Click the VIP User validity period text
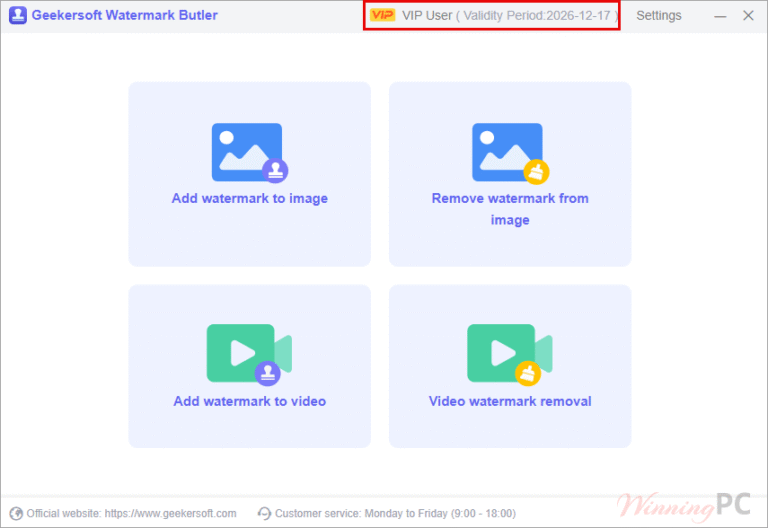The width and height of the screenshot is (768, 528). point(510,16)
